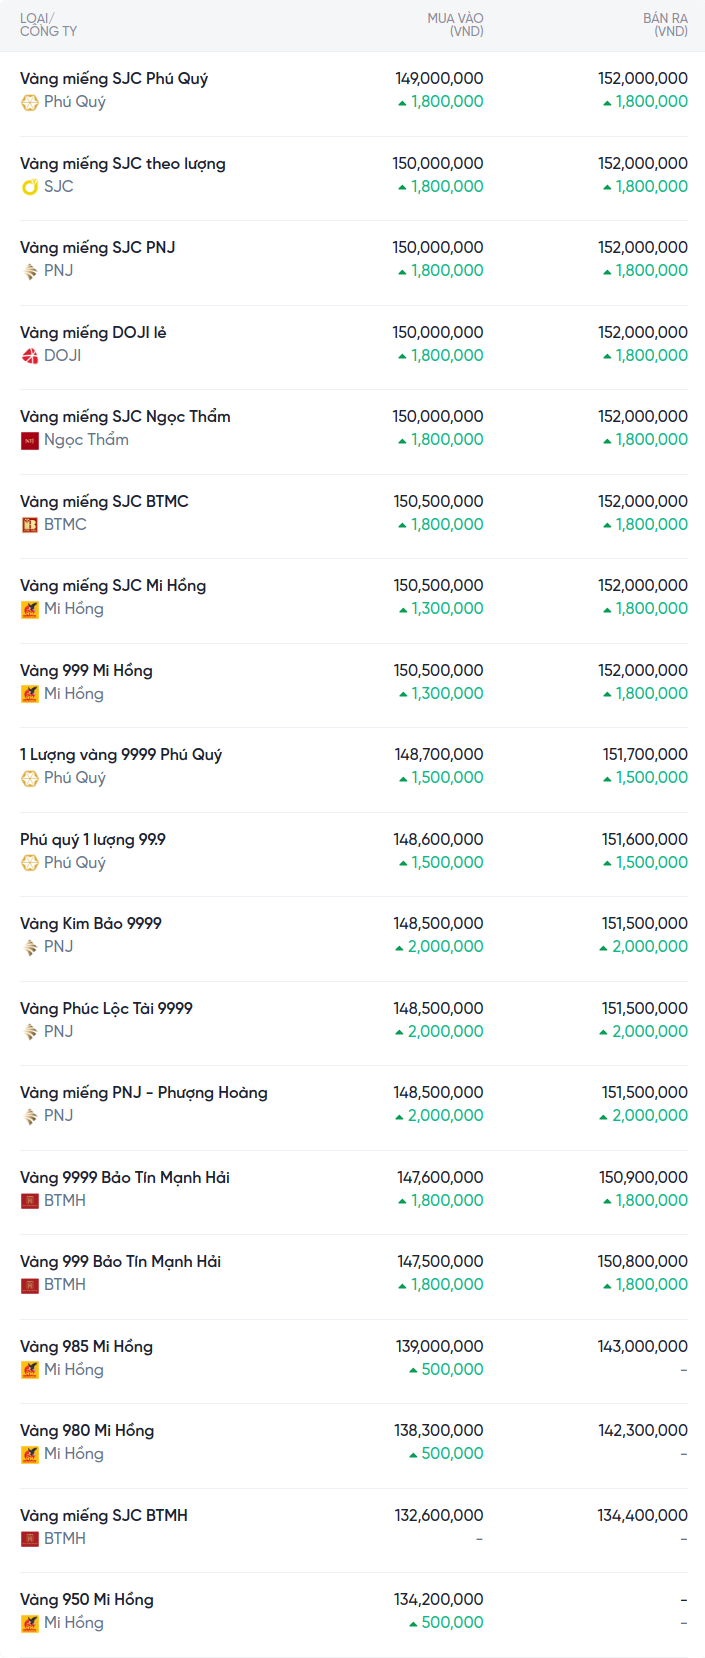This screenshot has height=1658, width=705.
Task: Click the Ngọc Thẩm logo icon
Action: click(30, 440)
